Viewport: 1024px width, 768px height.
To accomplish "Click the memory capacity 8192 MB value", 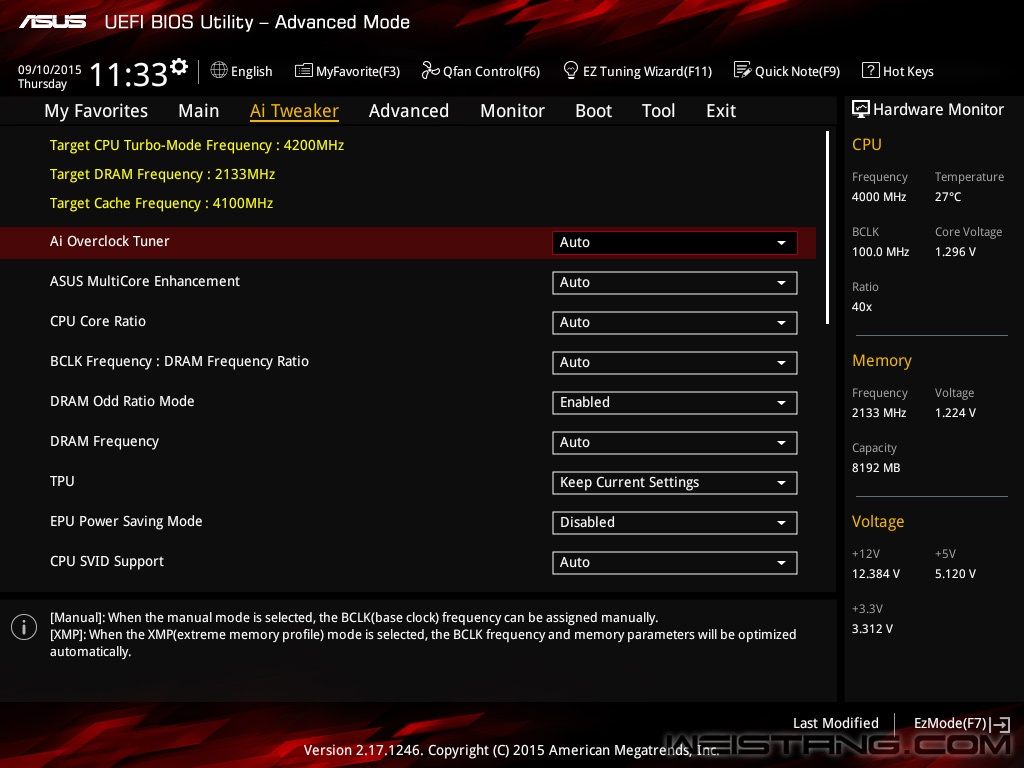I will (x=876, y=468).
